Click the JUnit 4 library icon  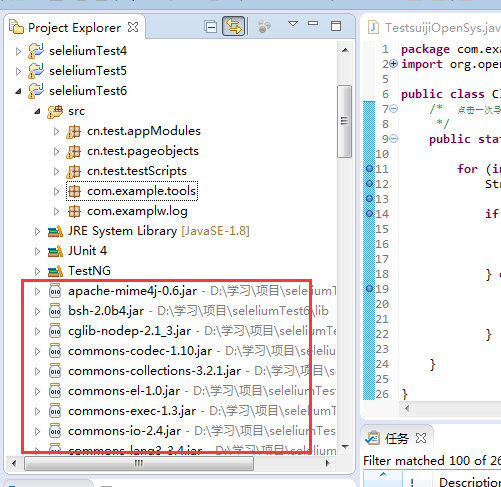point(55,251)
